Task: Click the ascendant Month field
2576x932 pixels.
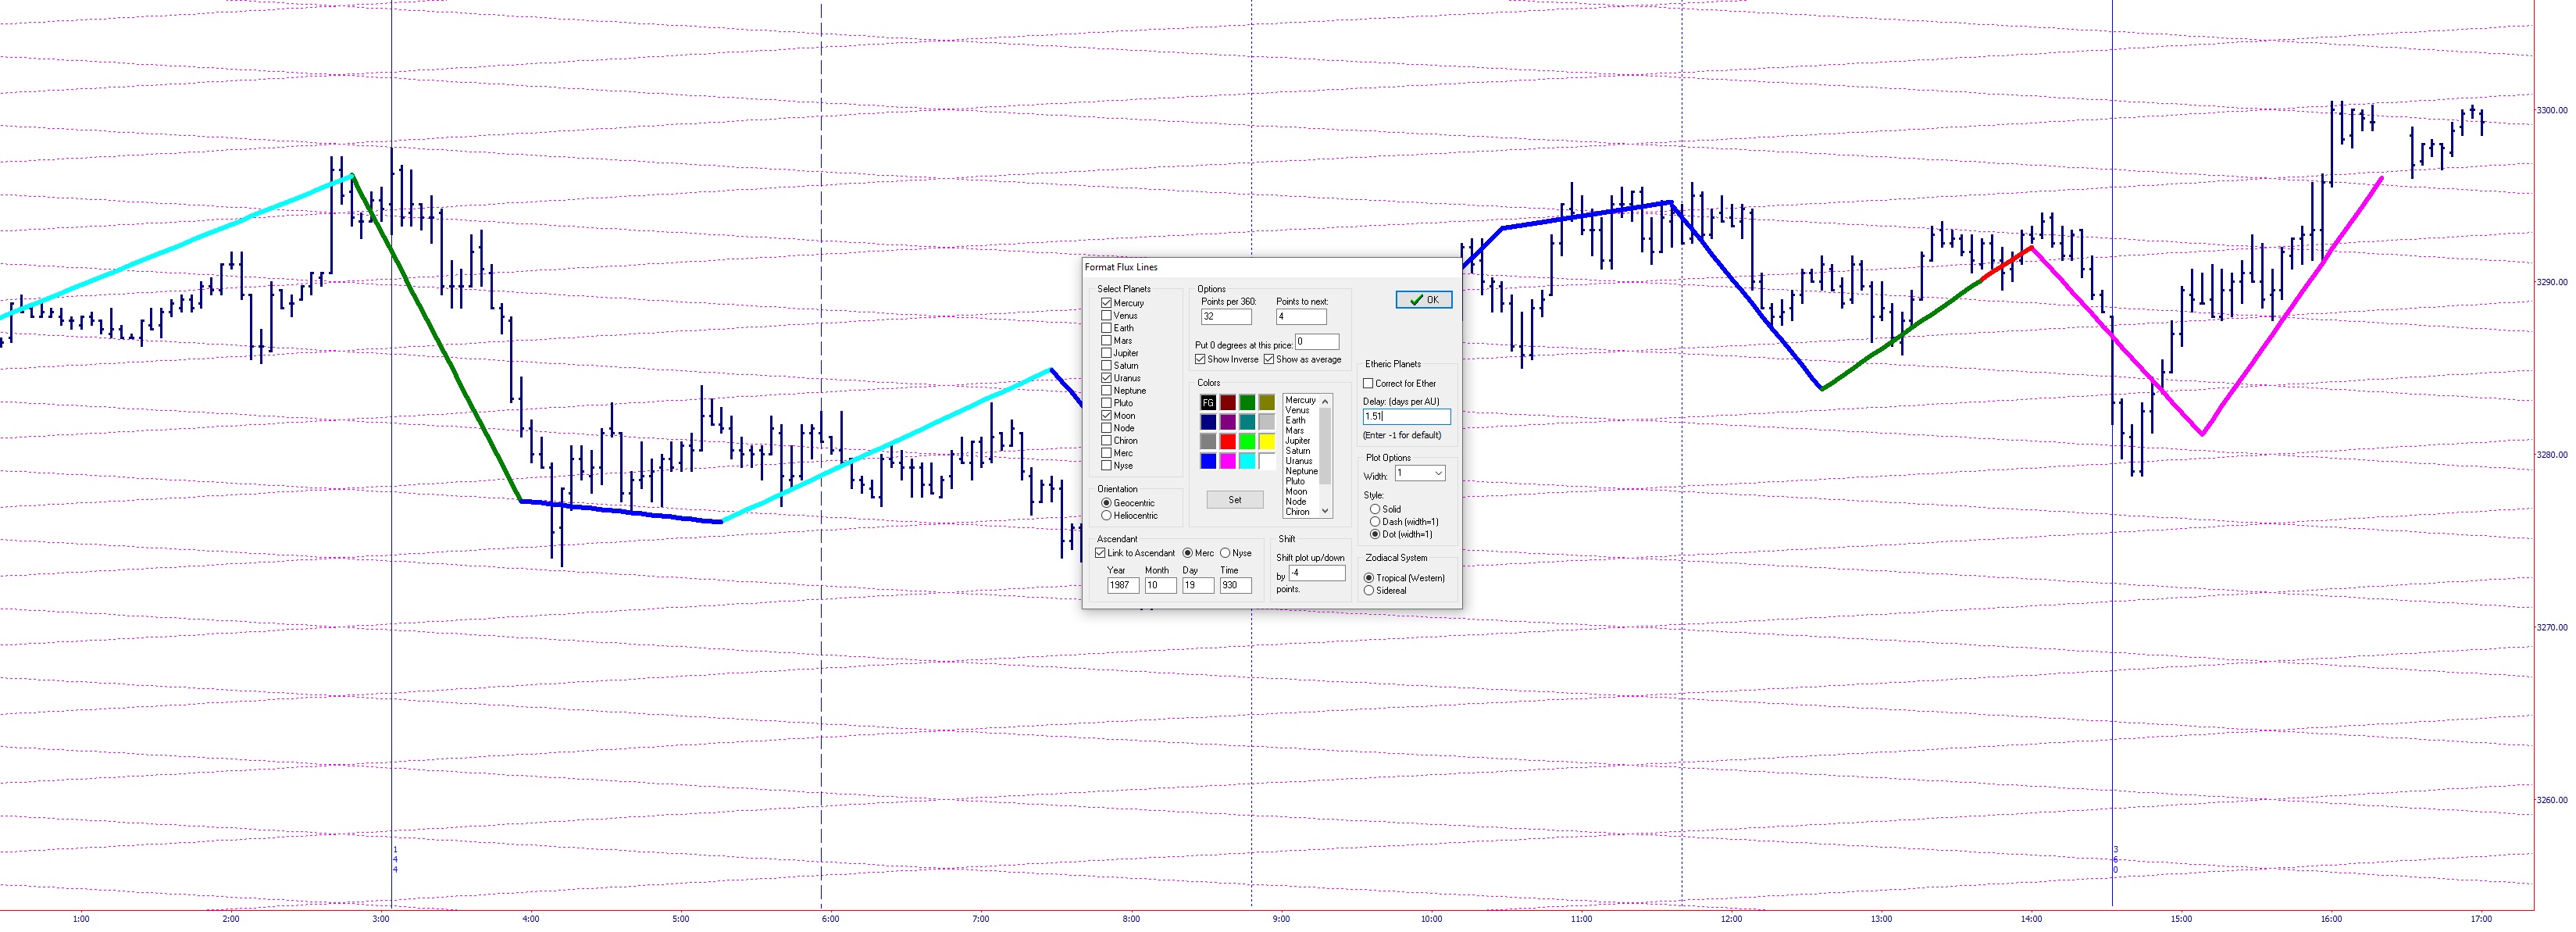Action: pos(1160,585)
